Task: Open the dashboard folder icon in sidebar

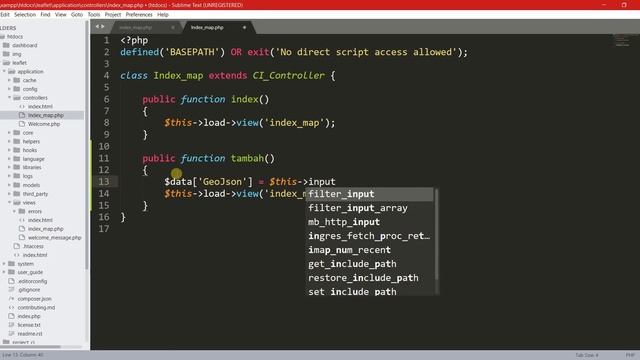Action: (6, 45)
